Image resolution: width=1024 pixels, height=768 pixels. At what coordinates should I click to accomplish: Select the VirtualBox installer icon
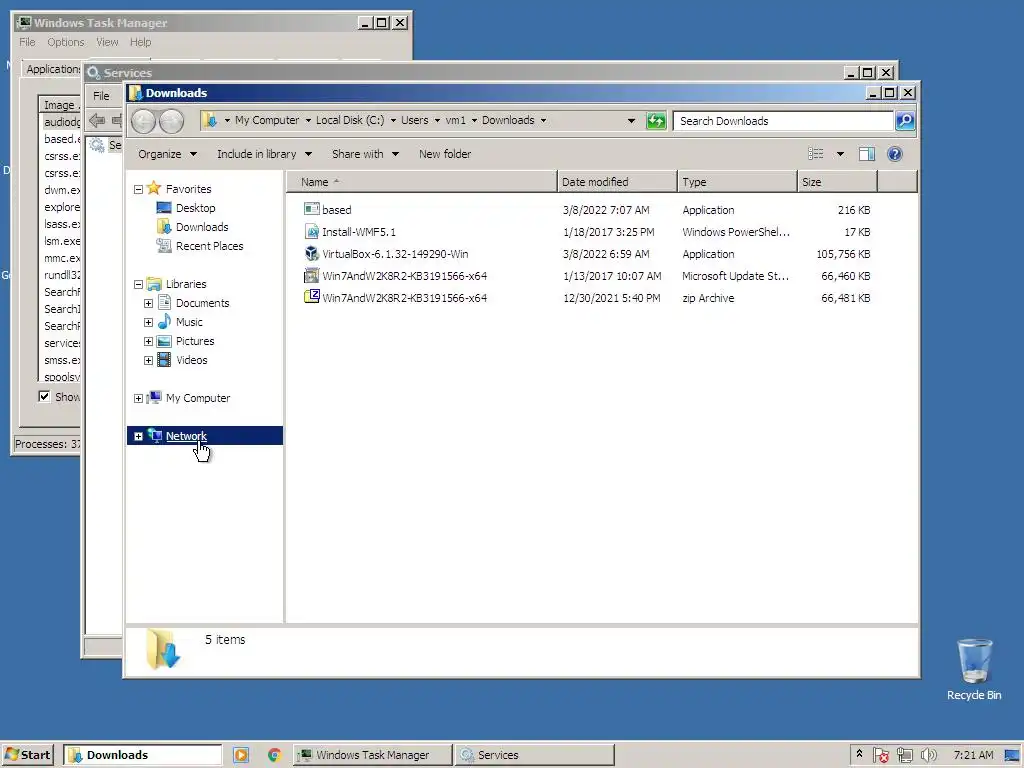coord(312,253)
